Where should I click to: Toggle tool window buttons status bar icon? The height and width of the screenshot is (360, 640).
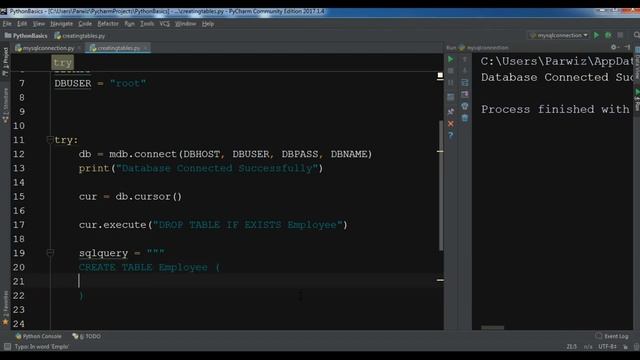tap(7, 347)
